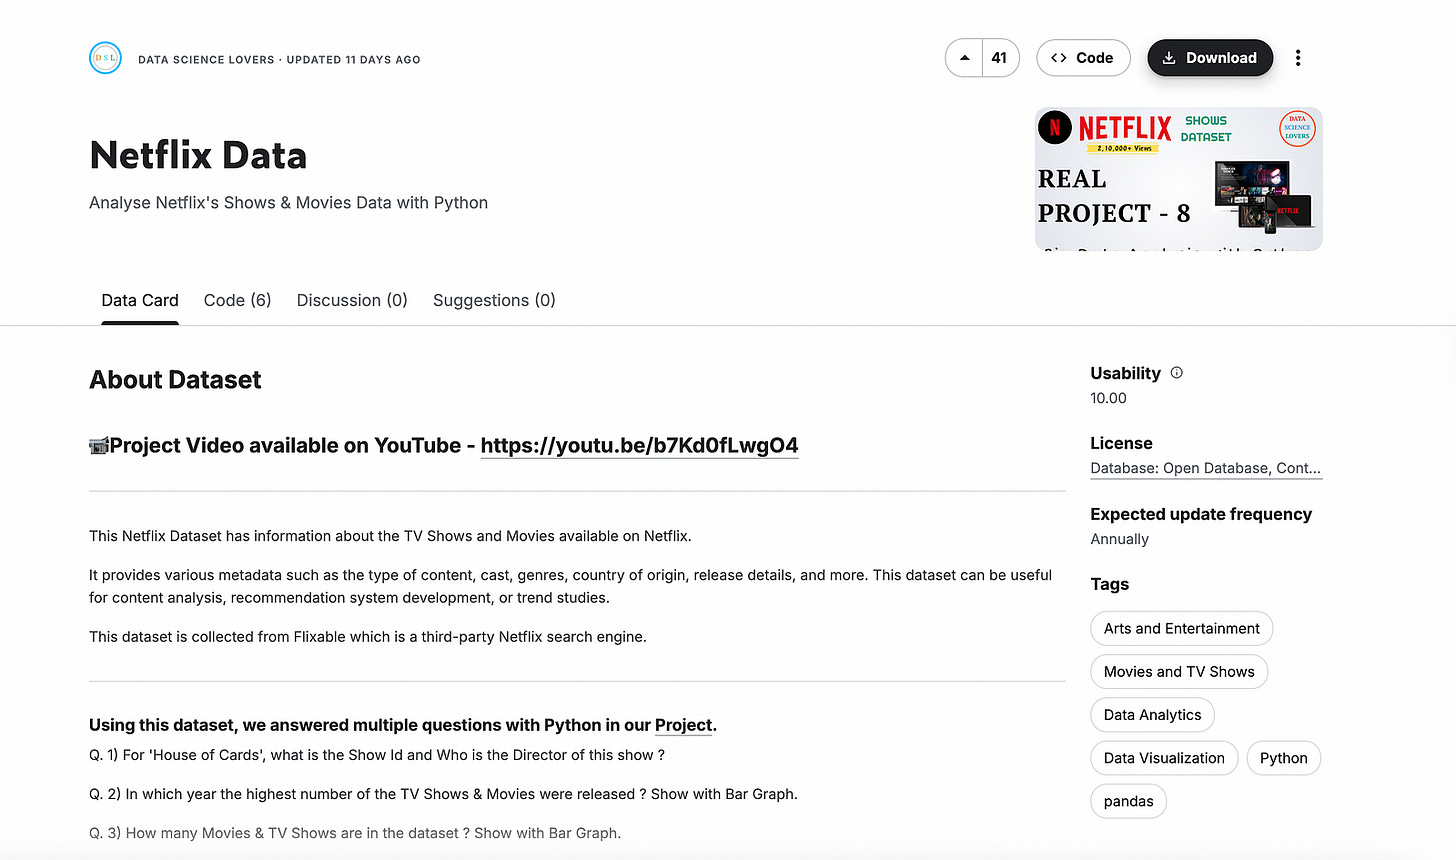
Task: Select the Arts and Entertainment tag
Action: 1181,628
